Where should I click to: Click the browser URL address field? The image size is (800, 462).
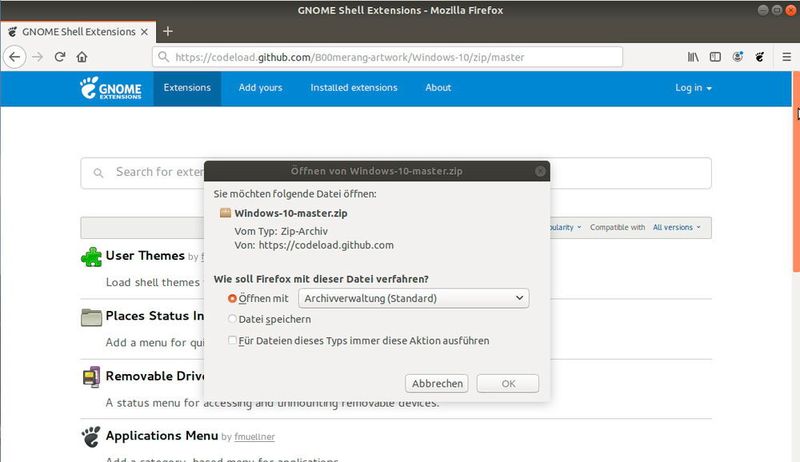coord(387,57)
